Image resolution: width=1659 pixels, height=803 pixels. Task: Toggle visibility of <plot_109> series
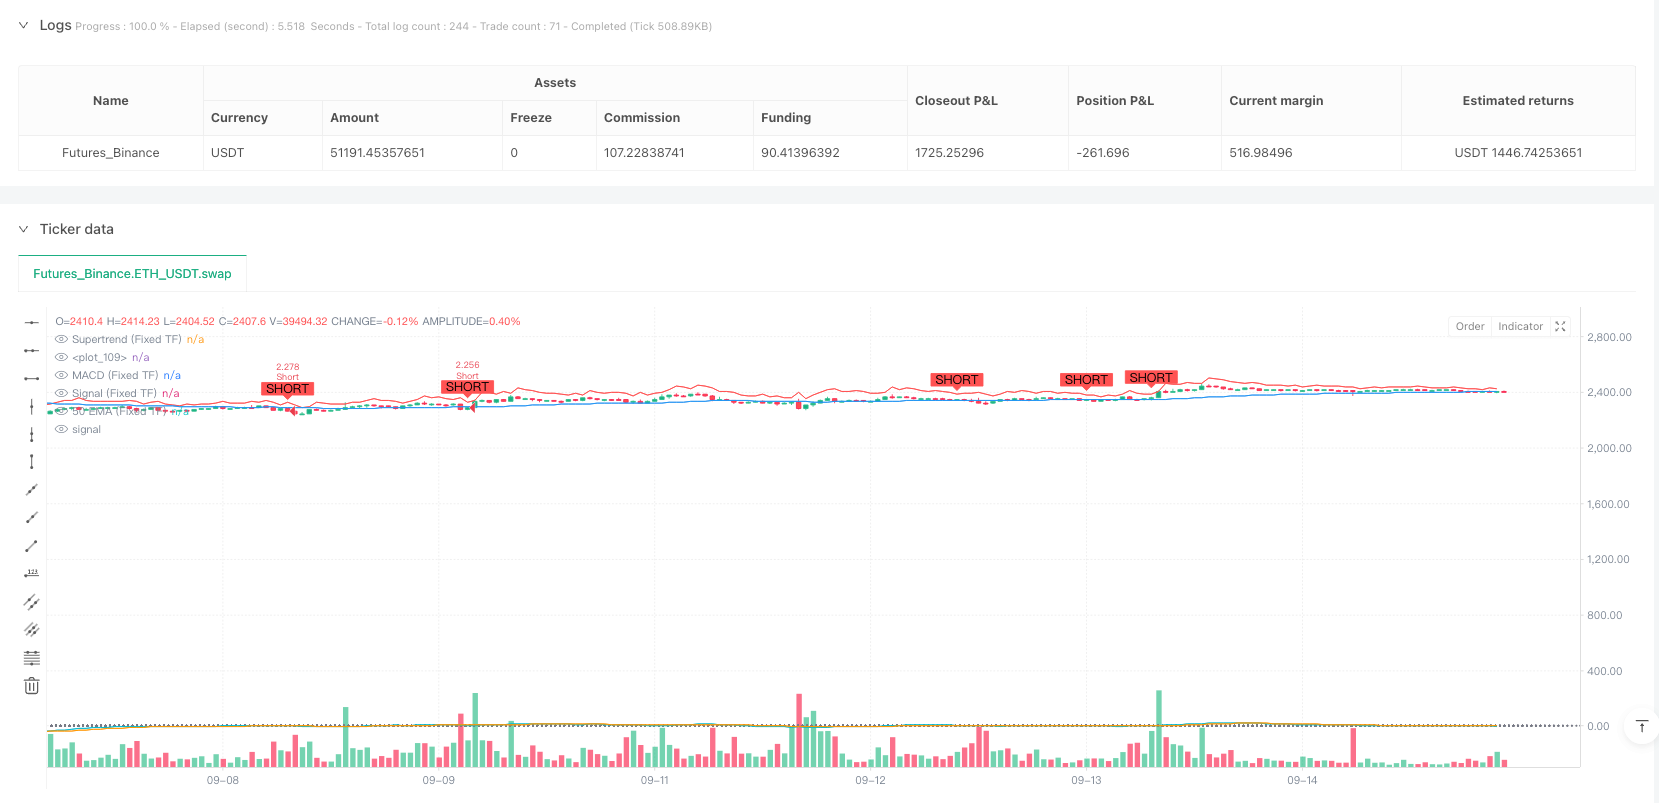pos(61,358)
